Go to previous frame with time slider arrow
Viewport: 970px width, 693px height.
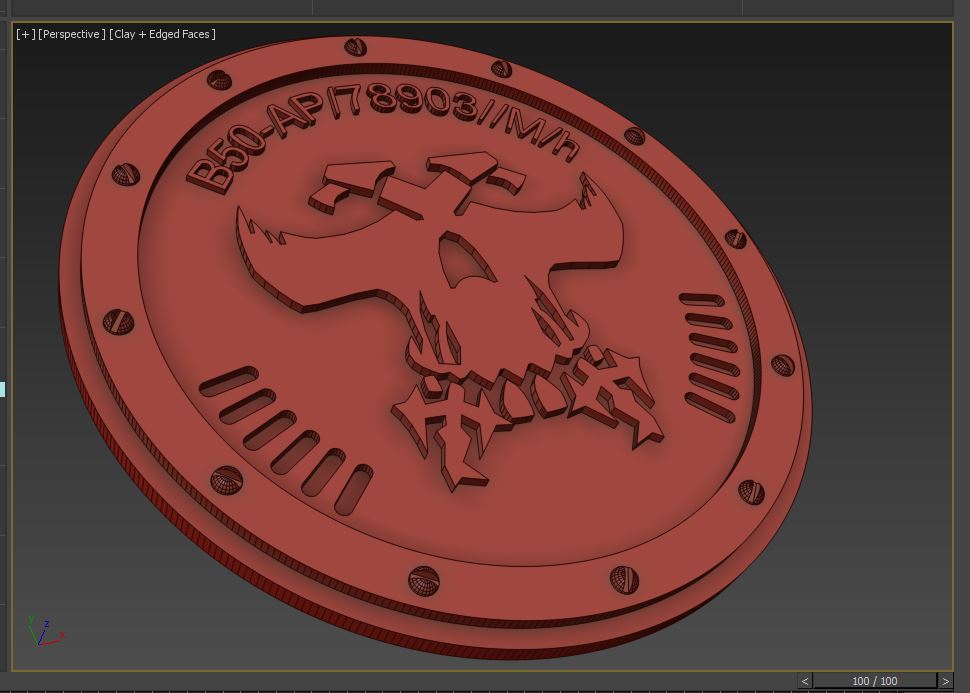point(804,681)
